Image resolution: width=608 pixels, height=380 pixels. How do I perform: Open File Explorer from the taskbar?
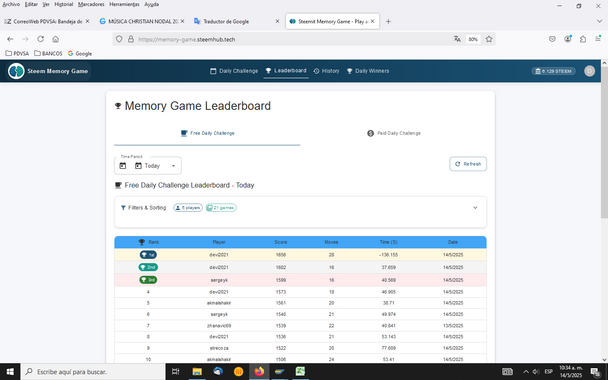click(x=197, y=371)
